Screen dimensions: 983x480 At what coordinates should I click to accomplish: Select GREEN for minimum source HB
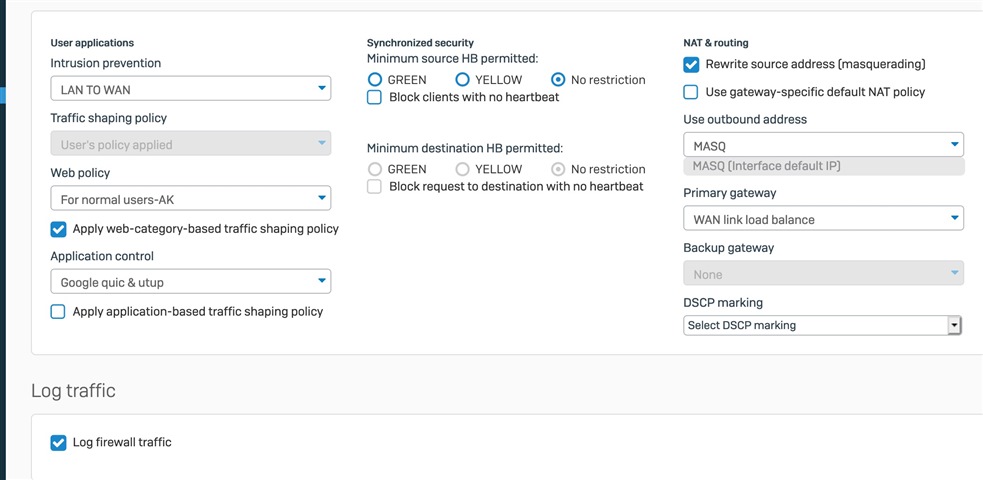pos(374,80)
